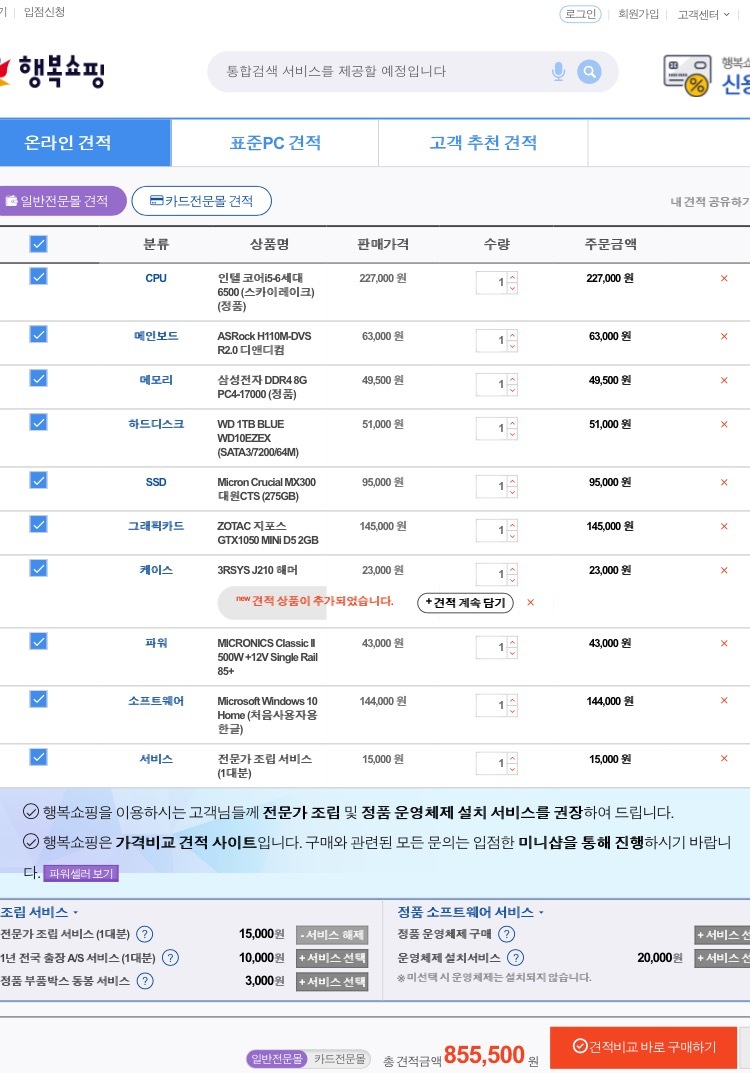
Task: Uncheck the 그래픽카드 row checkbox
Action: 38,524
